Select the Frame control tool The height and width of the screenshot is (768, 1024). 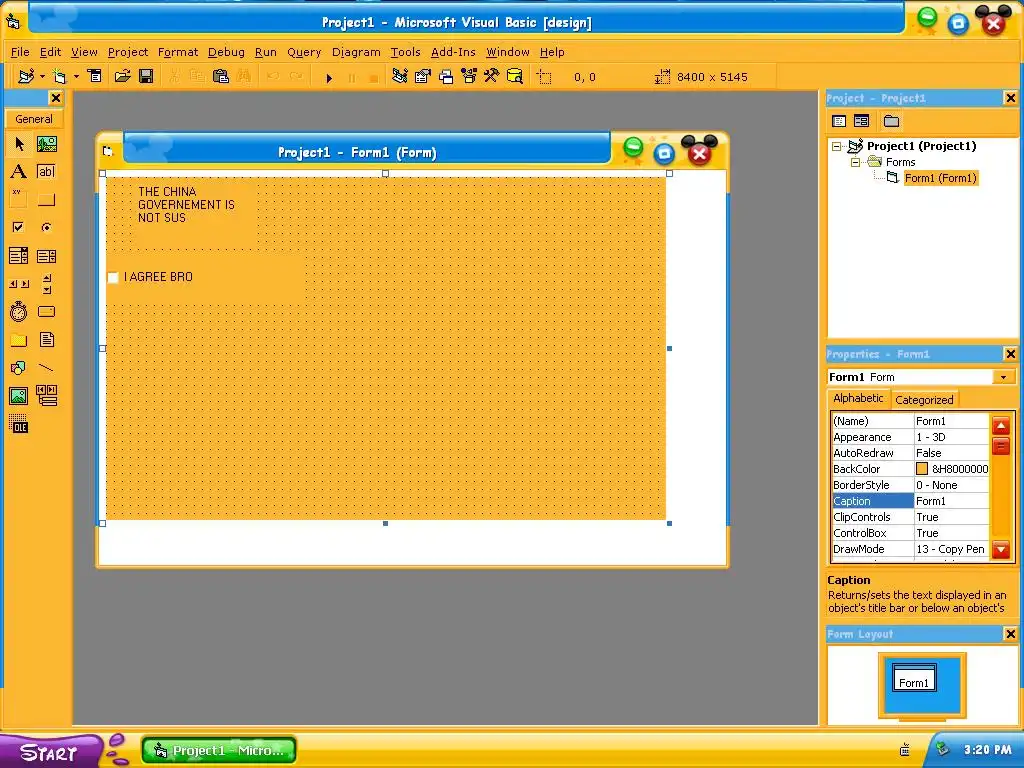19,200
